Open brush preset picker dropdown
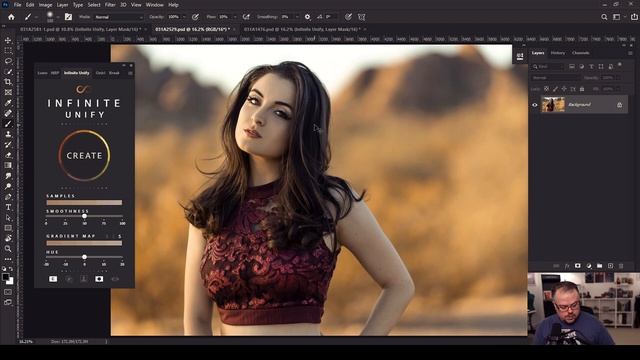Image resolution: width=640 pixels, height=360 pixels. tap(58, 17)
